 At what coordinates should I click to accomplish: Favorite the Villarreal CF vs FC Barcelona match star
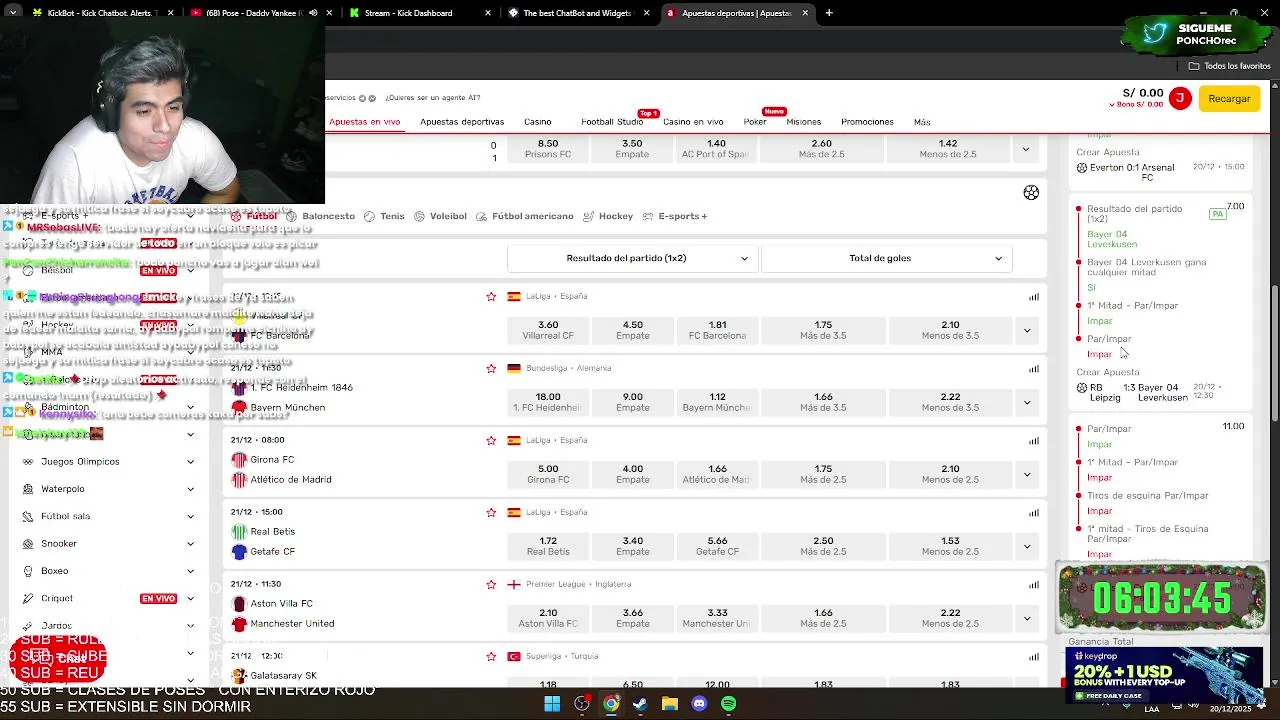click(x=491, y=296)
